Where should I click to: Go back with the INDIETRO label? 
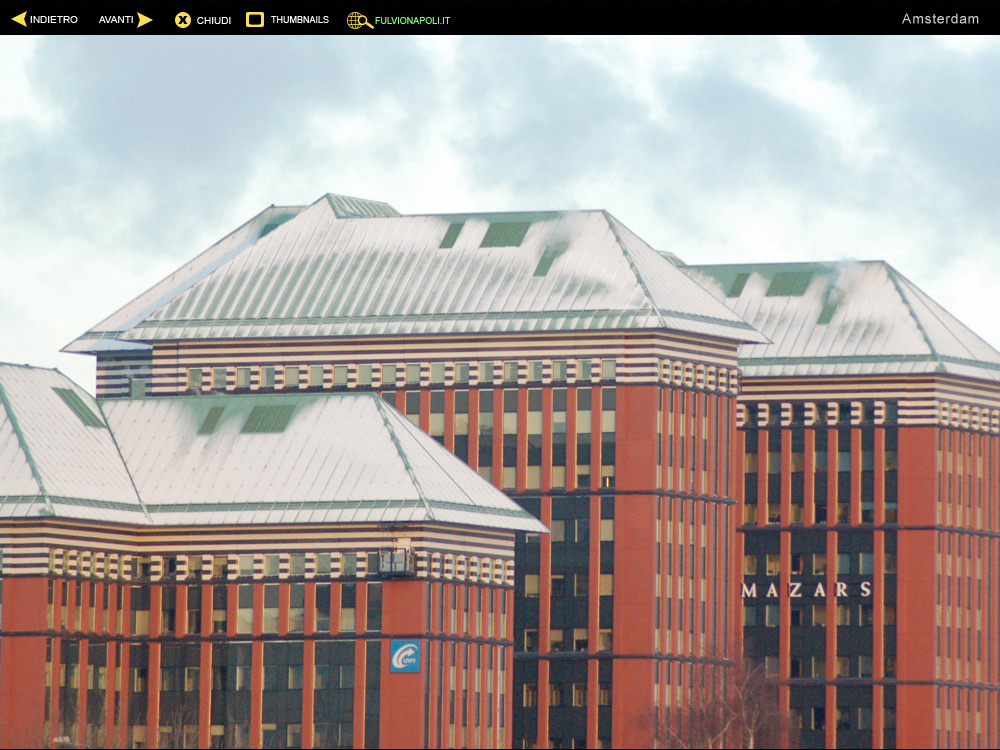click(x=54, y=20)
